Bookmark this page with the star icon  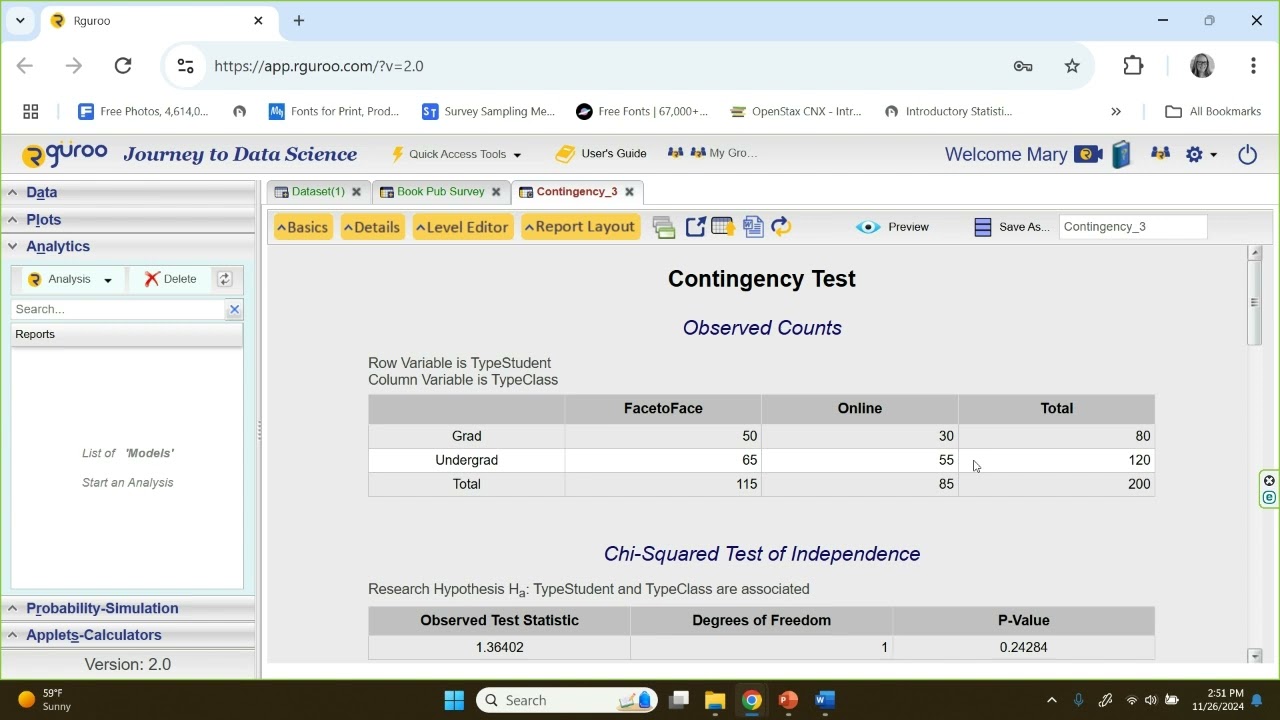pyautogui.click(x=1072, y=66)
